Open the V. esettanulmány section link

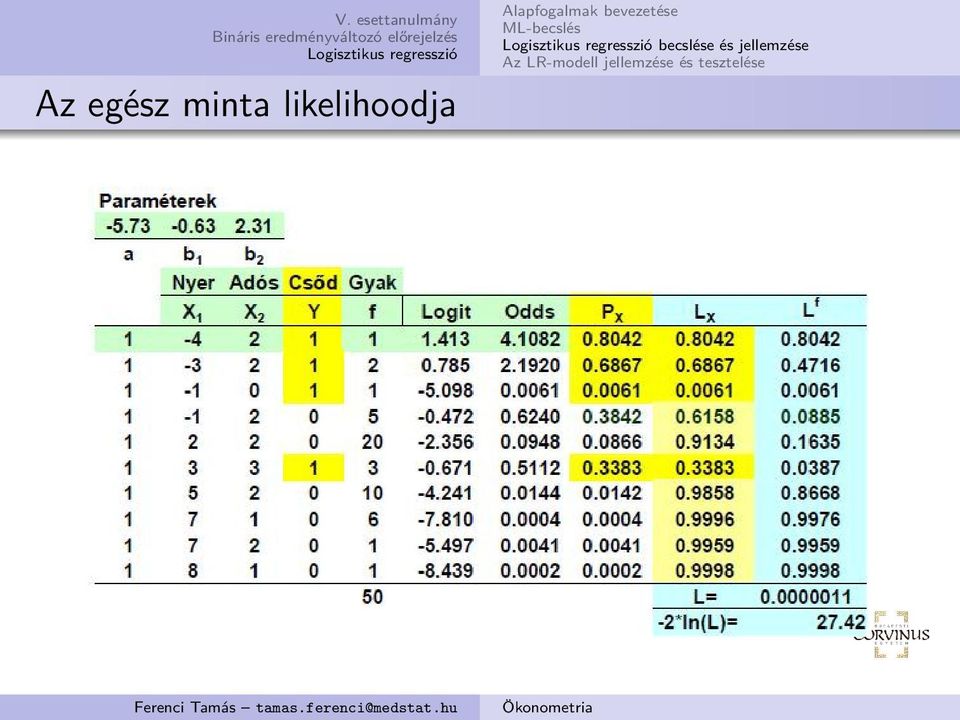click(396, 20)
